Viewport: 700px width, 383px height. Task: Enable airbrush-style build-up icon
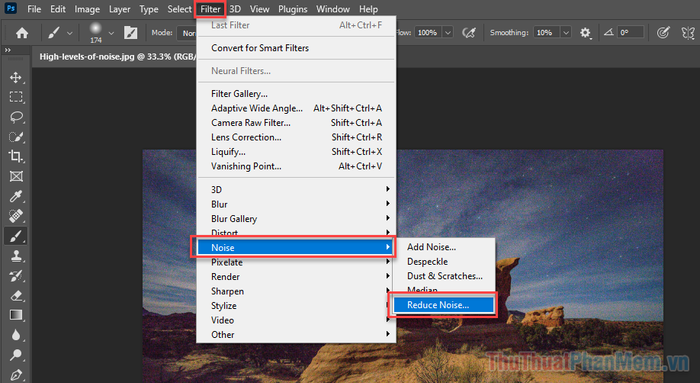(x=468, y=33)
